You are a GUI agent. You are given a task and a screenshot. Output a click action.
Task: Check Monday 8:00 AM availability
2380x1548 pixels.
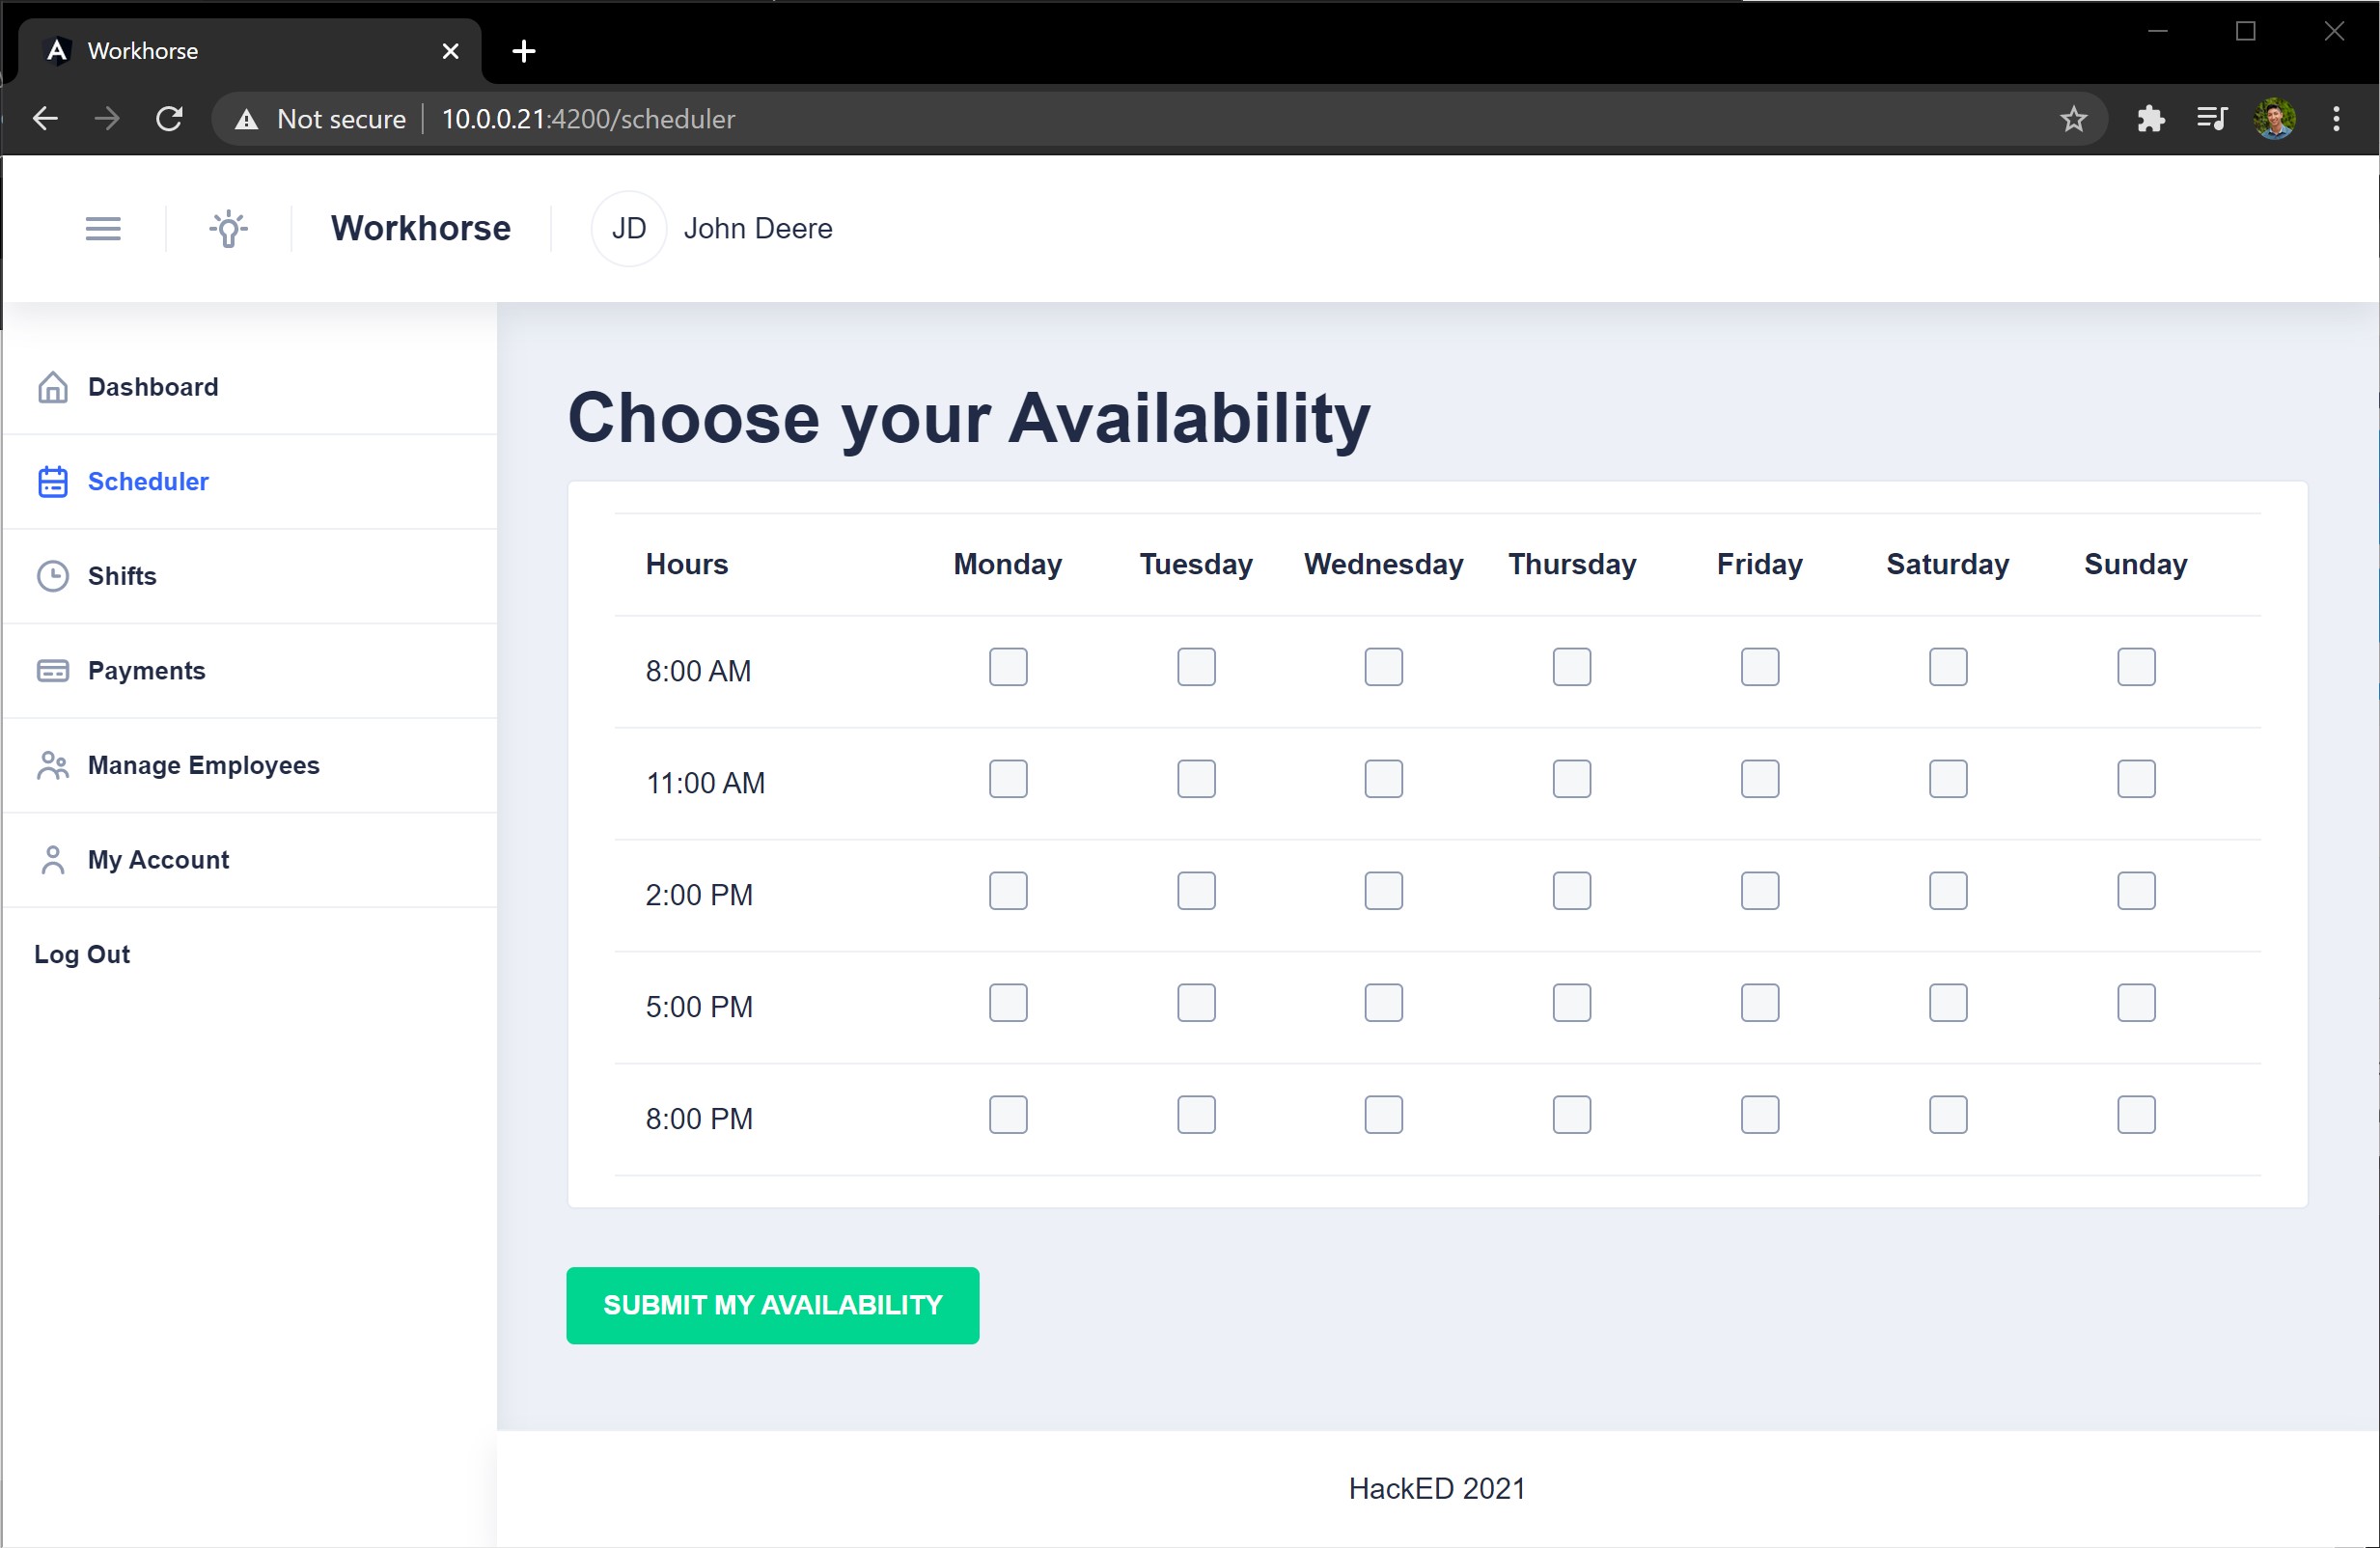click(1007, 667)
